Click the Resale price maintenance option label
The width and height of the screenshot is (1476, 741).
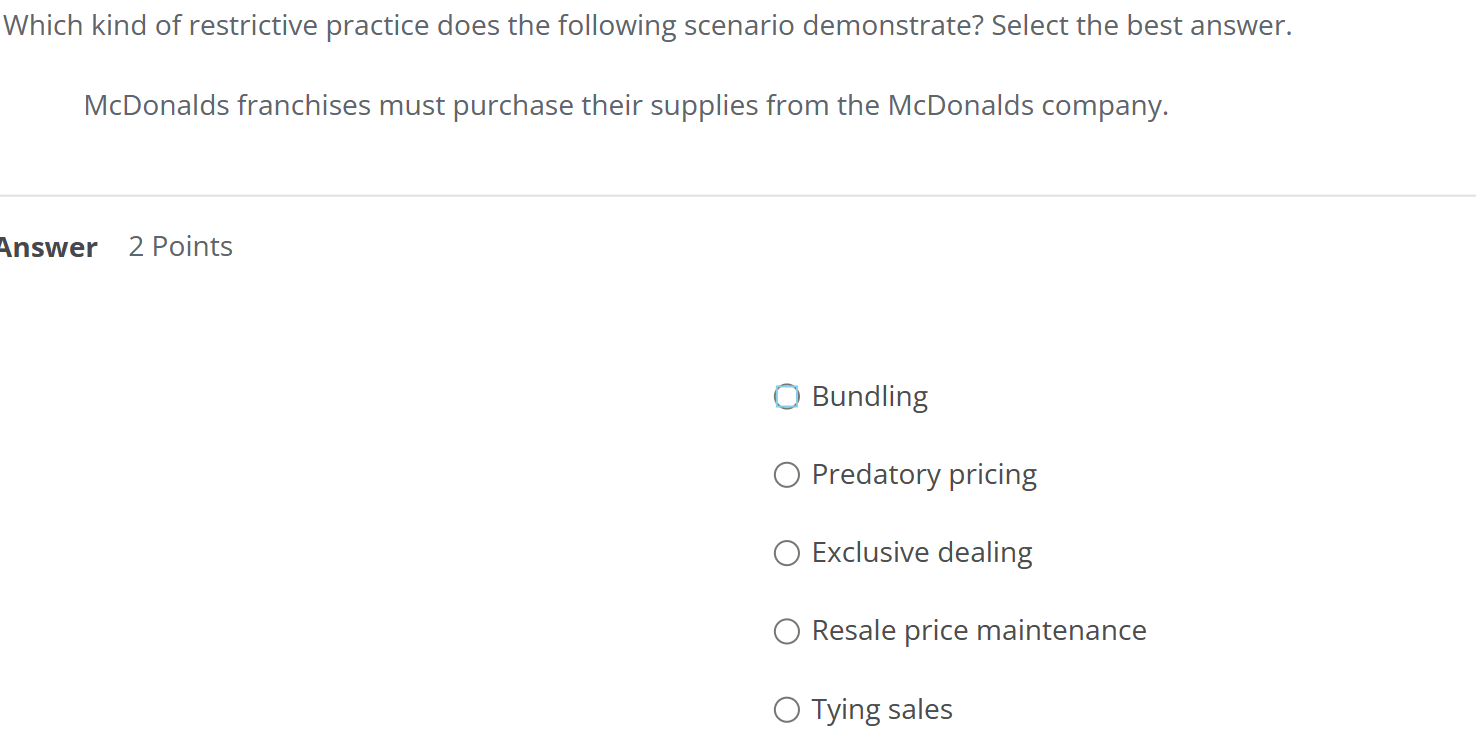point(977,631)
